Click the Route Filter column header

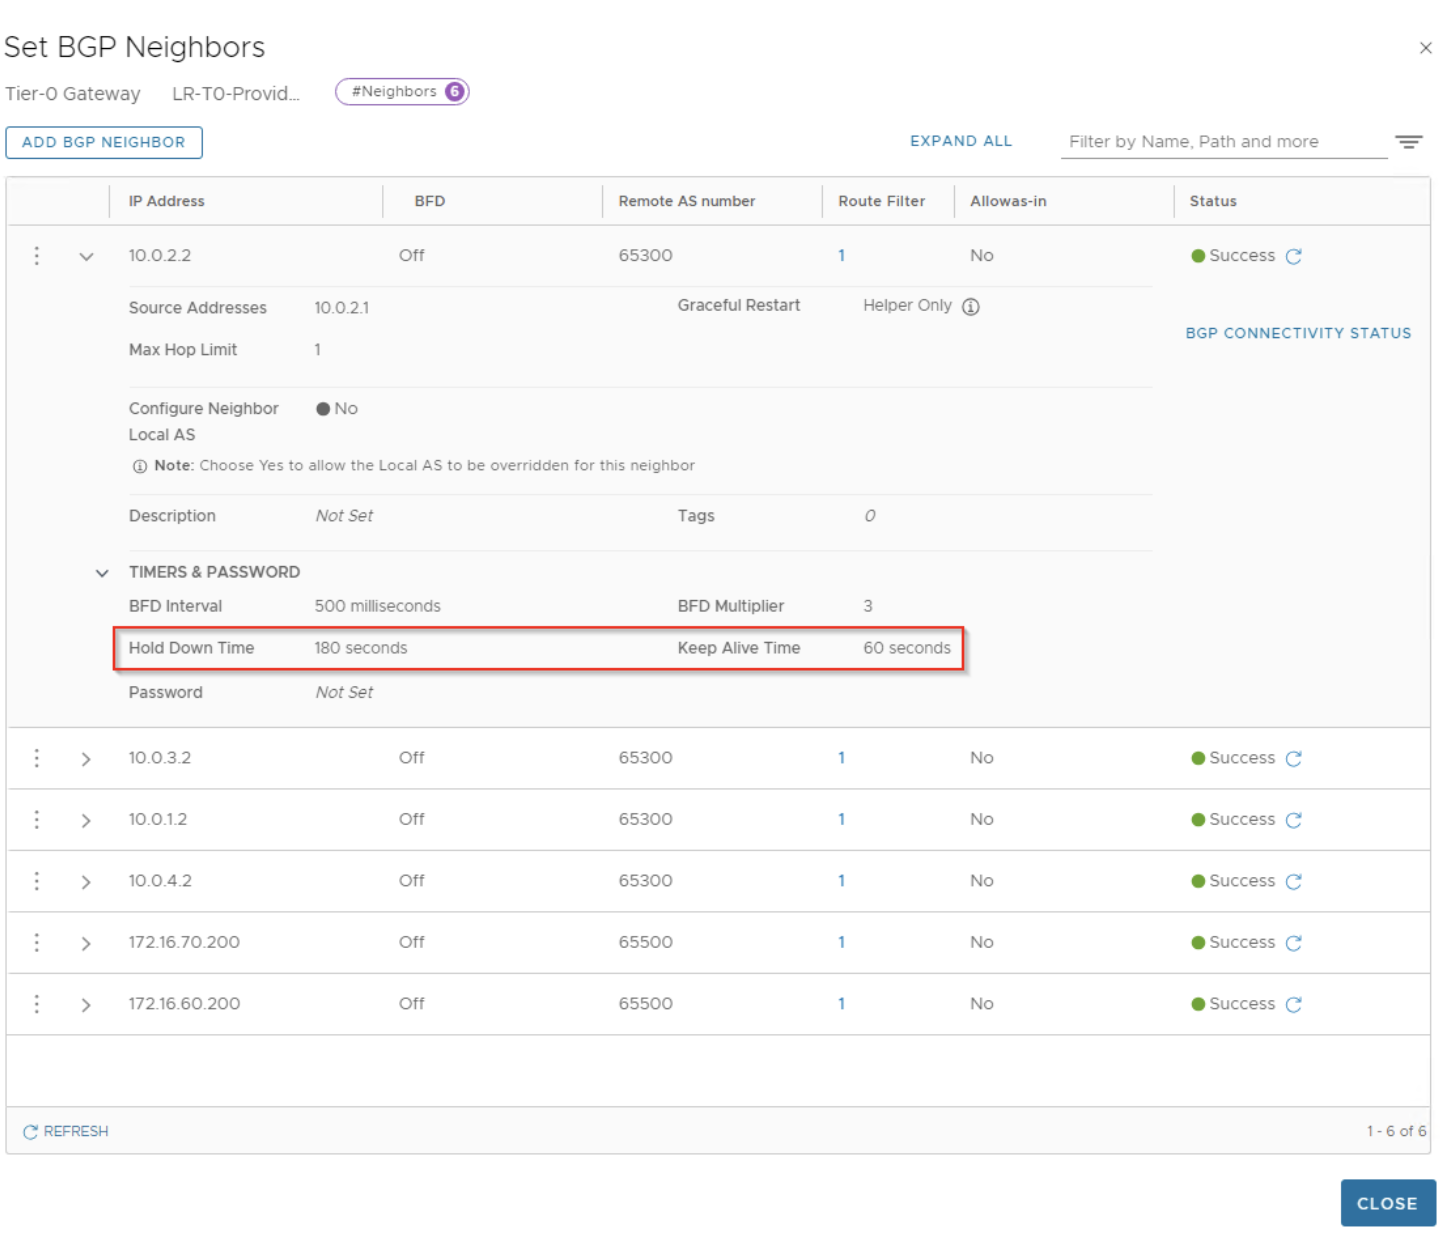(x=881, y=201)
